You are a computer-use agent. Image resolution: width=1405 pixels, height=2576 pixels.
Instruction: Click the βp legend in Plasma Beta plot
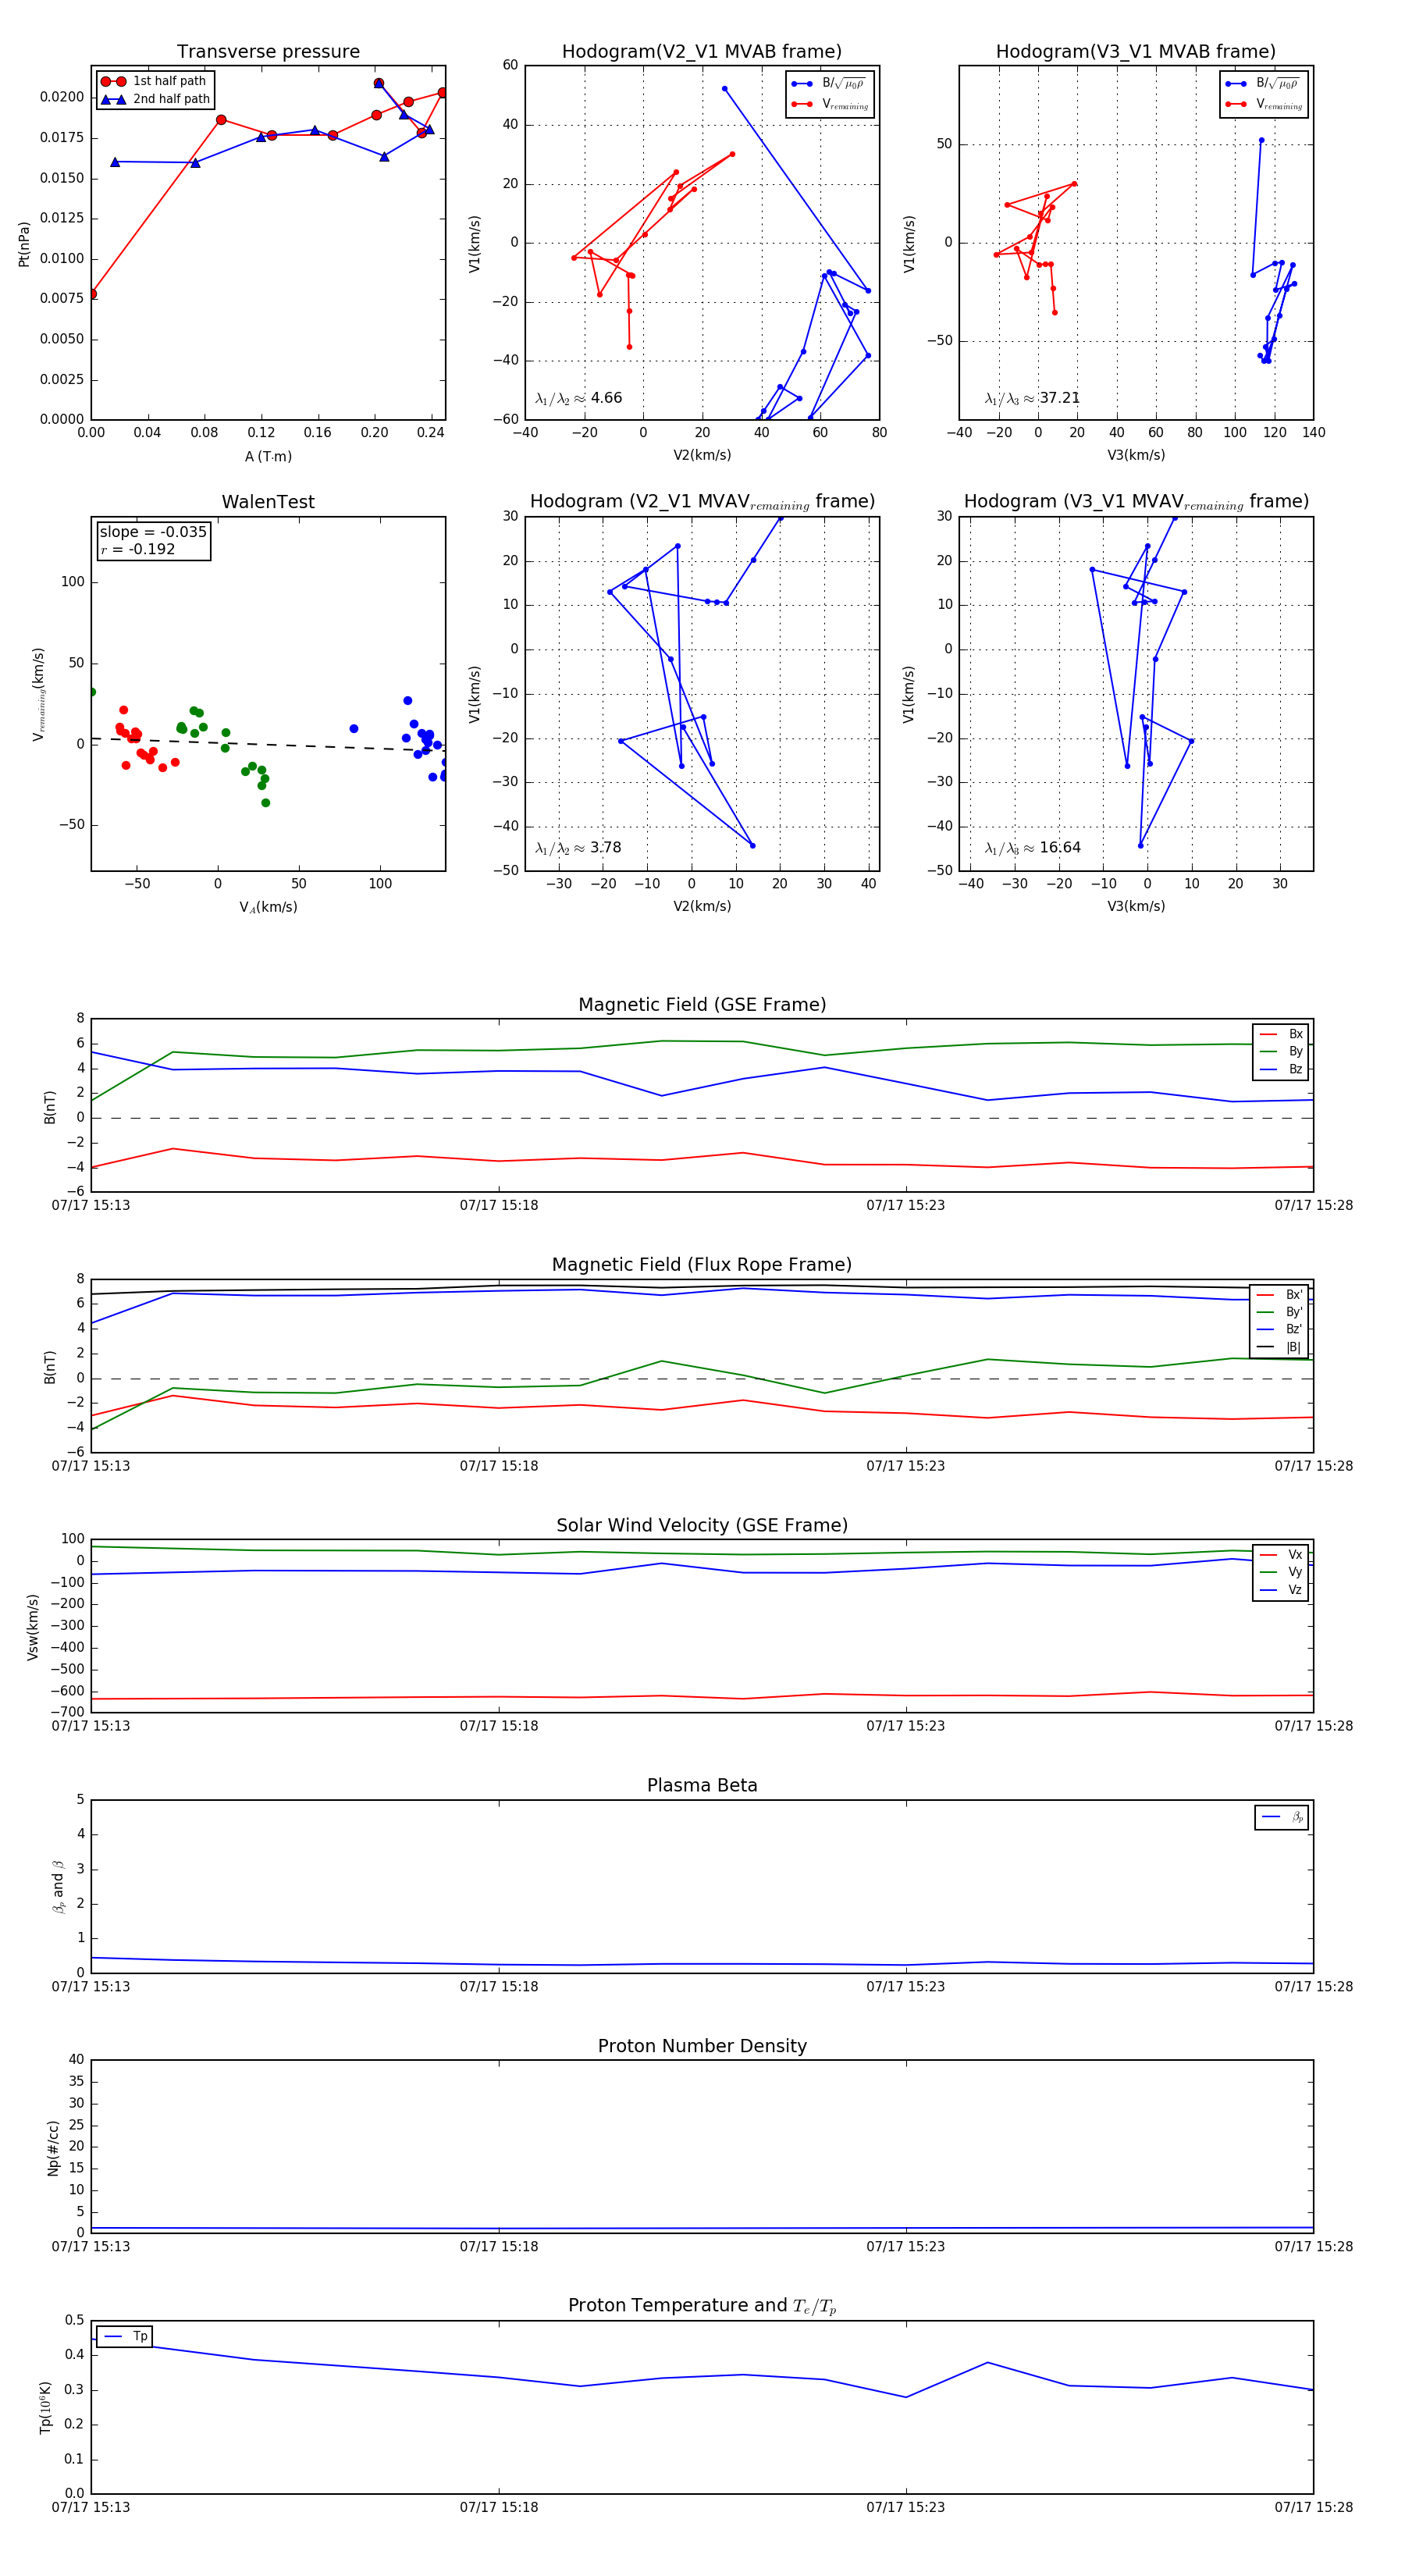1282,1817
